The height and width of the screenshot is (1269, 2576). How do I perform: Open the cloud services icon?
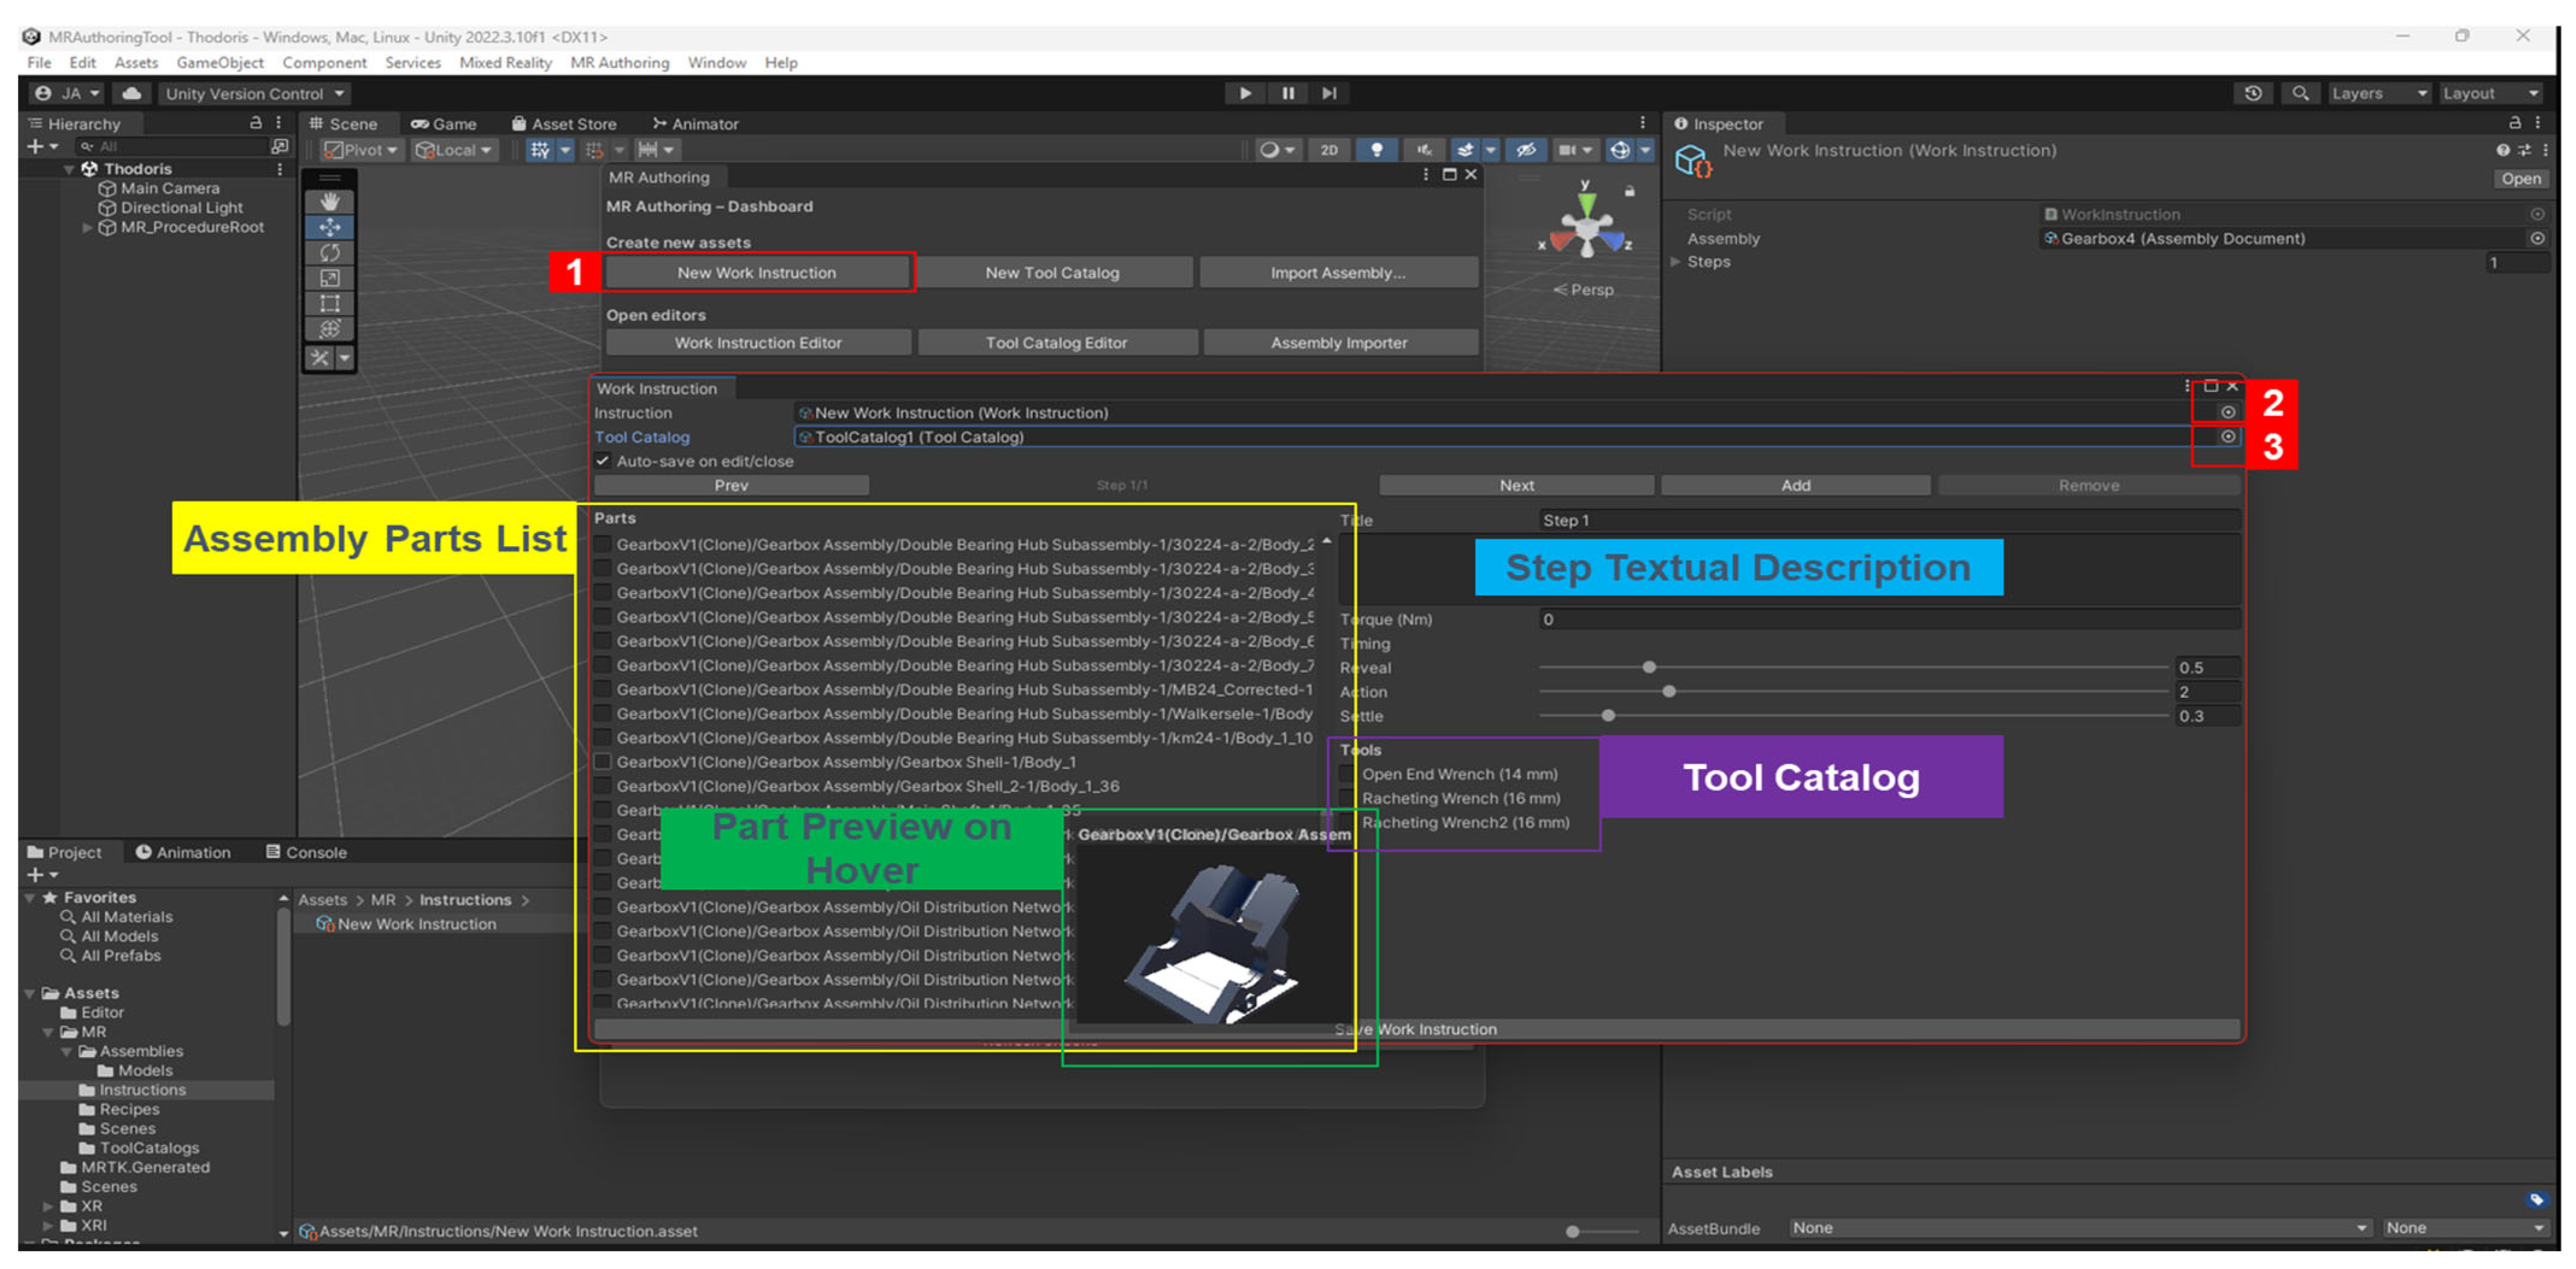[131, 93]
